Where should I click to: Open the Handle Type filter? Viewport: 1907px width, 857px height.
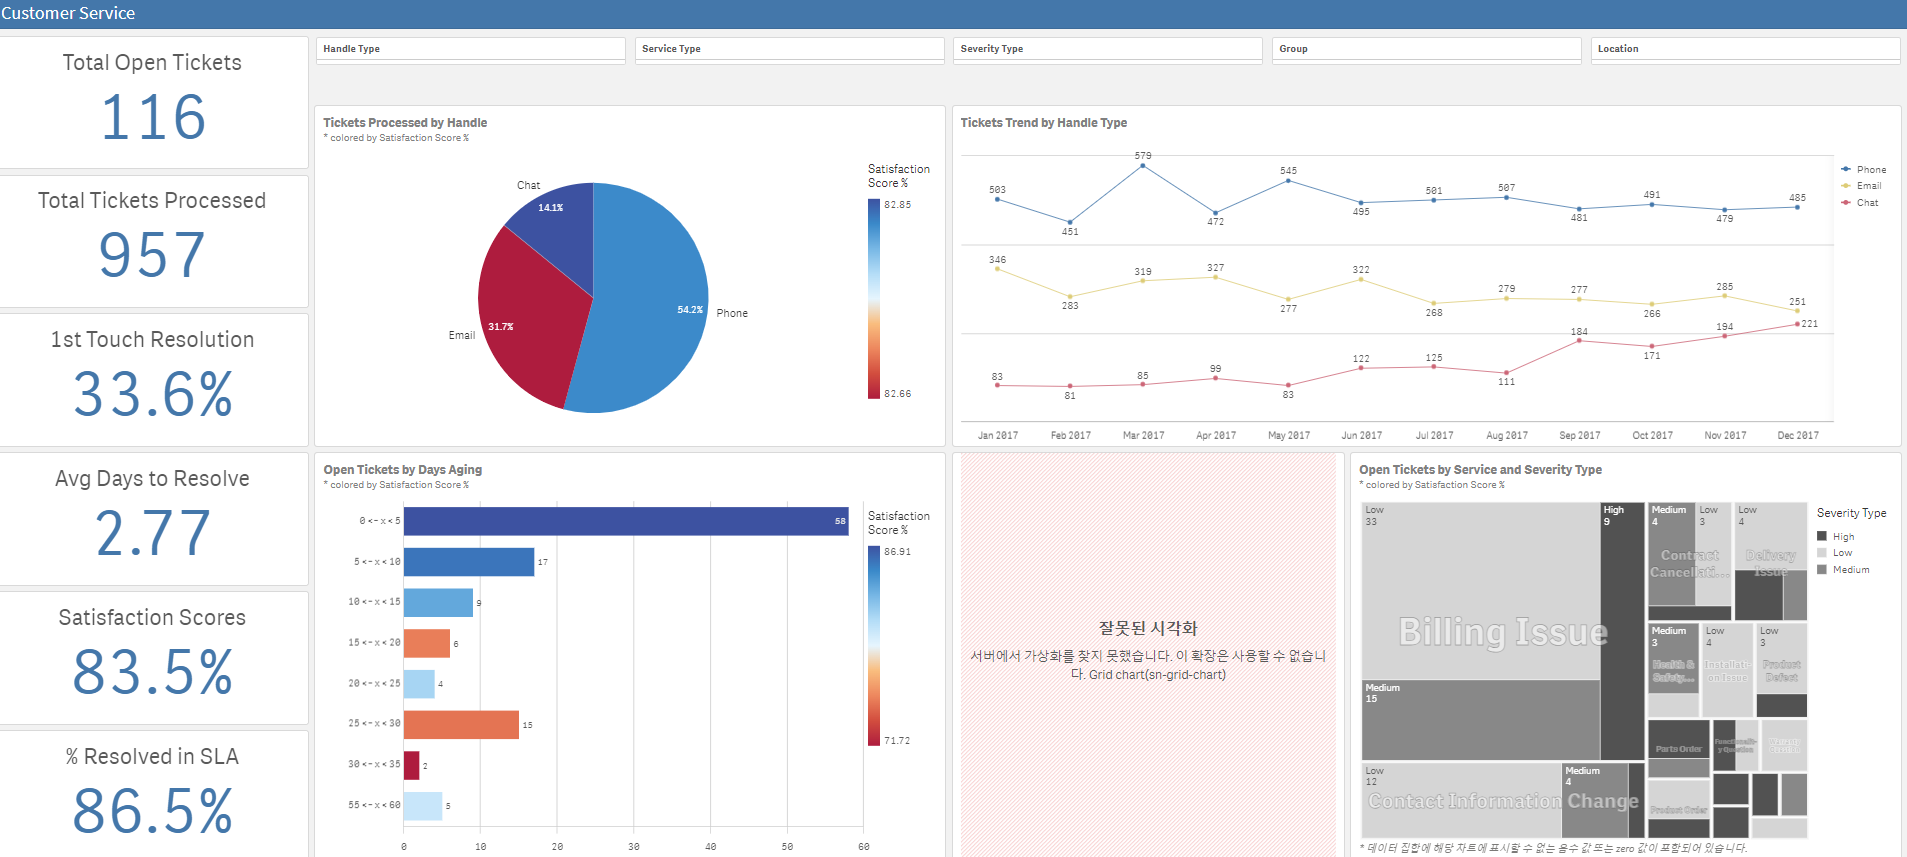(471, 49)
